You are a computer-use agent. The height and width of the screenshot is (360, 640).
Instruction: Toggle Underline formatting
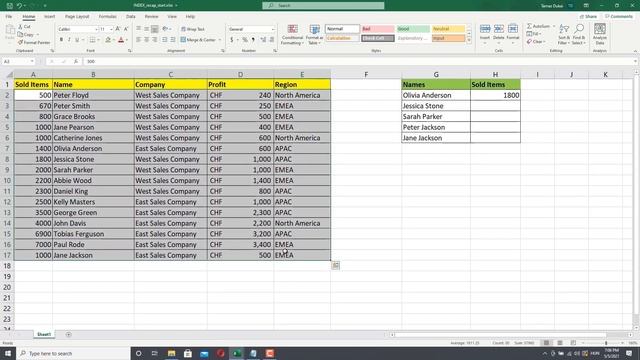(77, 40)
